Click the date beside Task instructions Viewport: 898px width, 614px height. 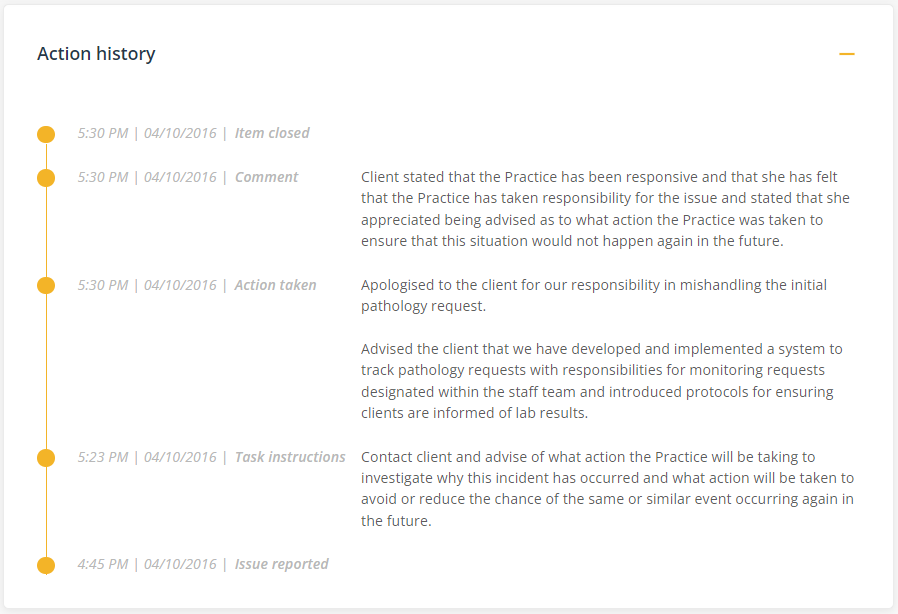180,457
